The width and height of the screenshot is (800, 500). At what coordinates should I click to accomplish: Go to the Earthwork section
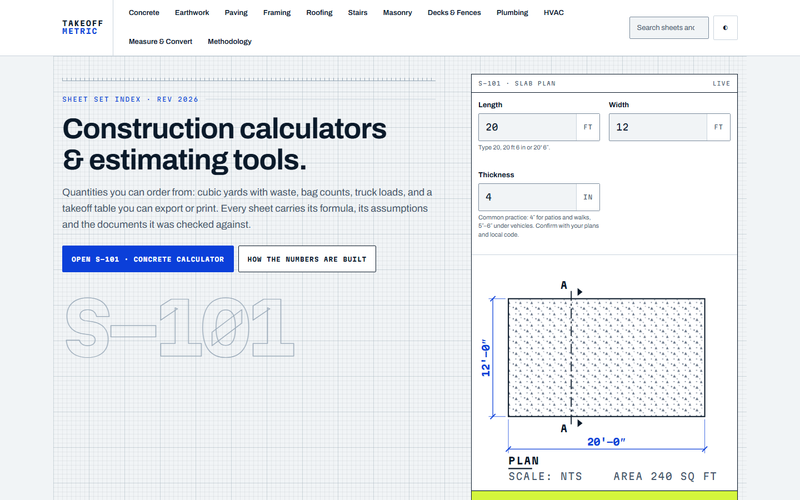(x=192, y=13)
